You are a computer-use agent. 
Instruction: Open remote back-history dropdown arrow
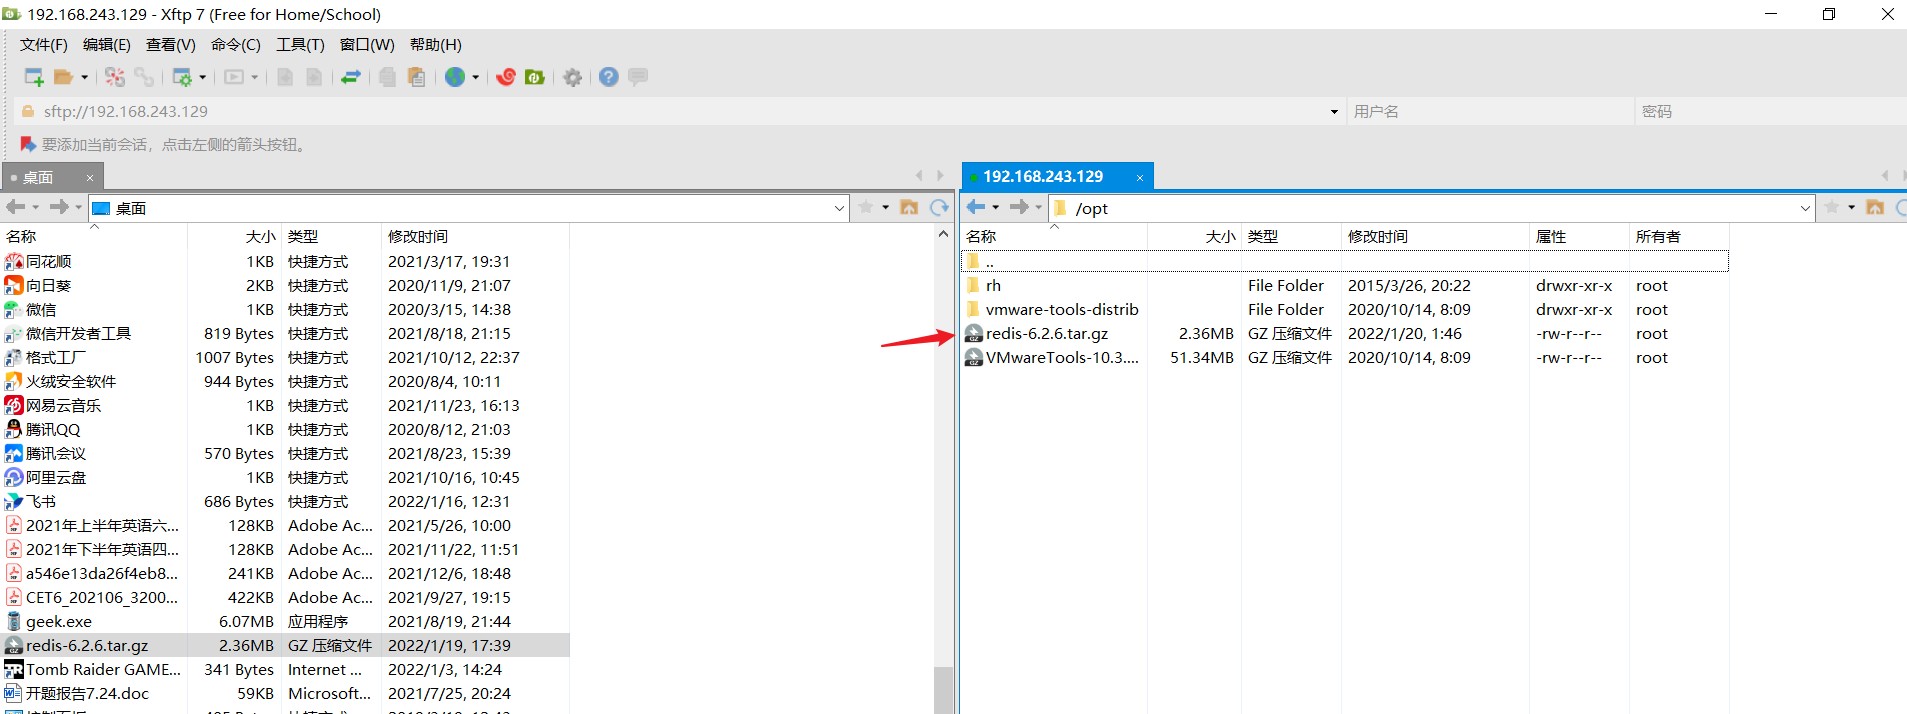(x=996, y=207)
